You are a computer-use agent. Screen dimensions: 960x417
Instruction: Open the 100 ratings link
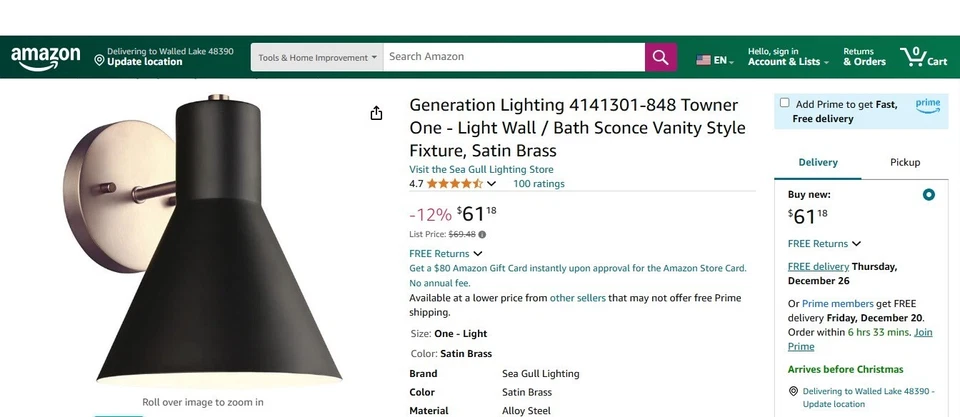tap(538, 184)
